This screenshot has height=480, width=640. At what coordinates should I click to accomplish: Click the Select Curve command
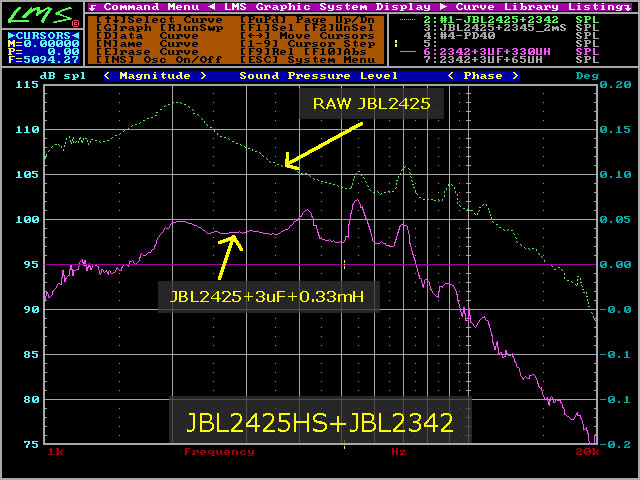(x=160, y=20)
